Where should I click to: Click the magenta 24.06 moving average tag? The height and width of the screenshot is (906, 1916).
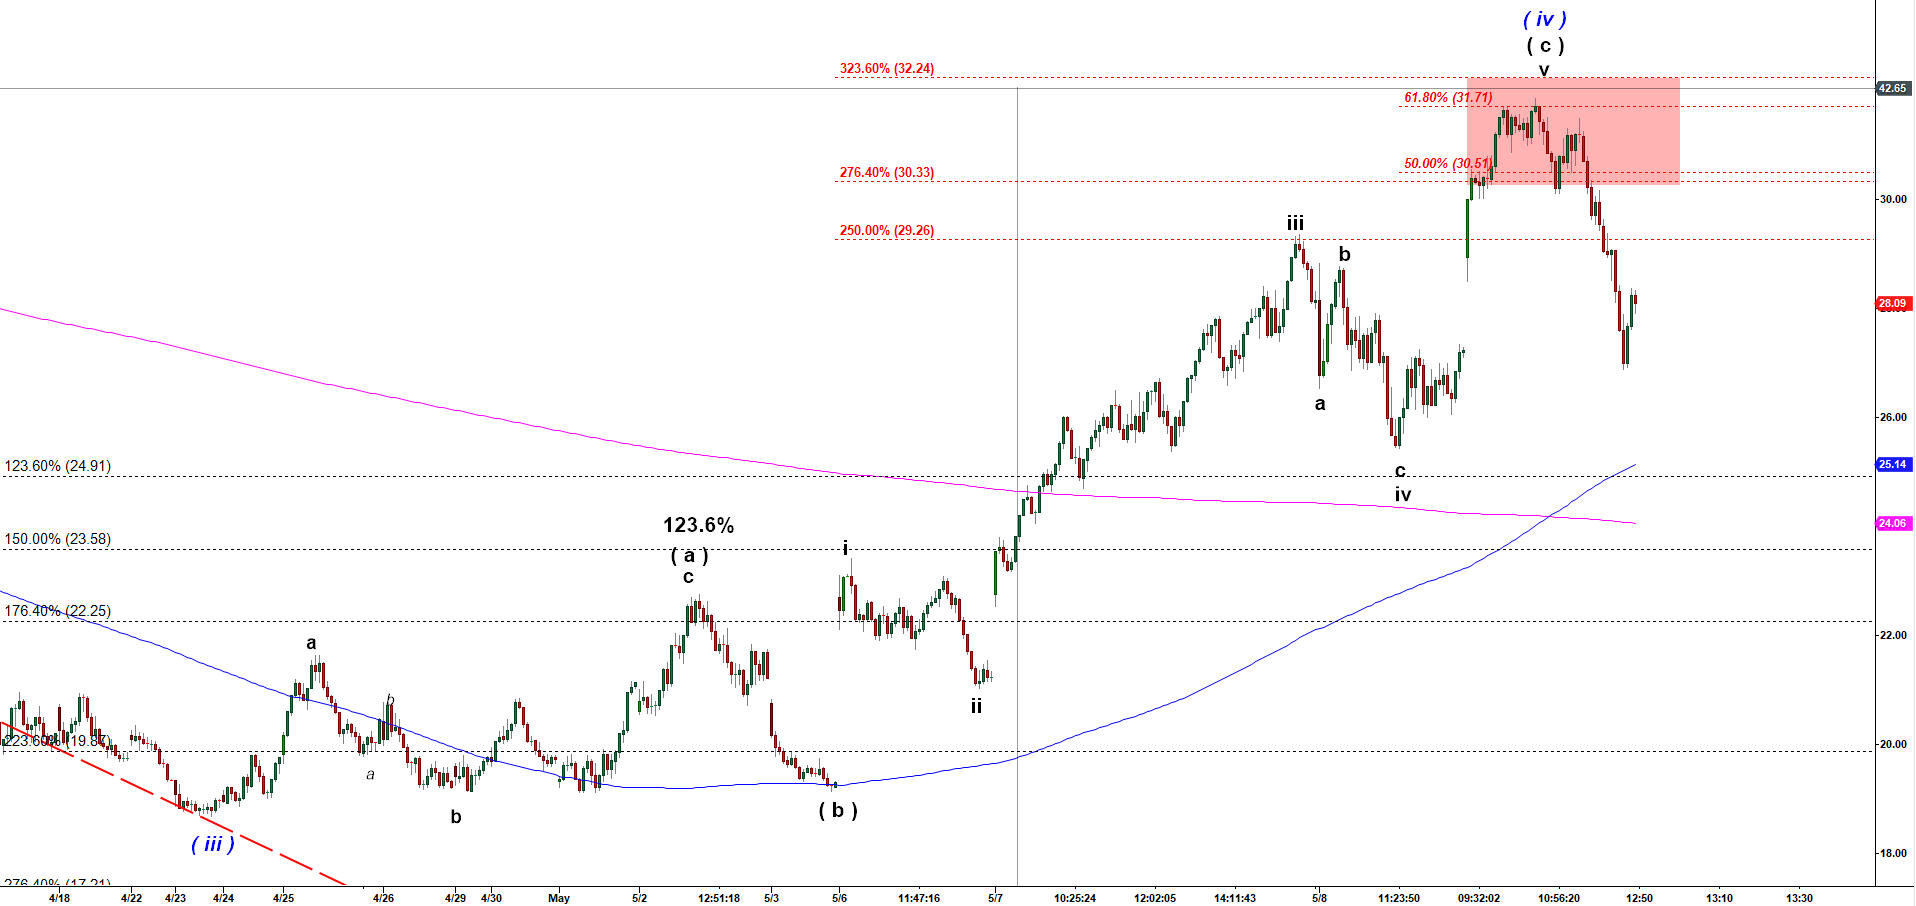click(x=1892, y=523)
